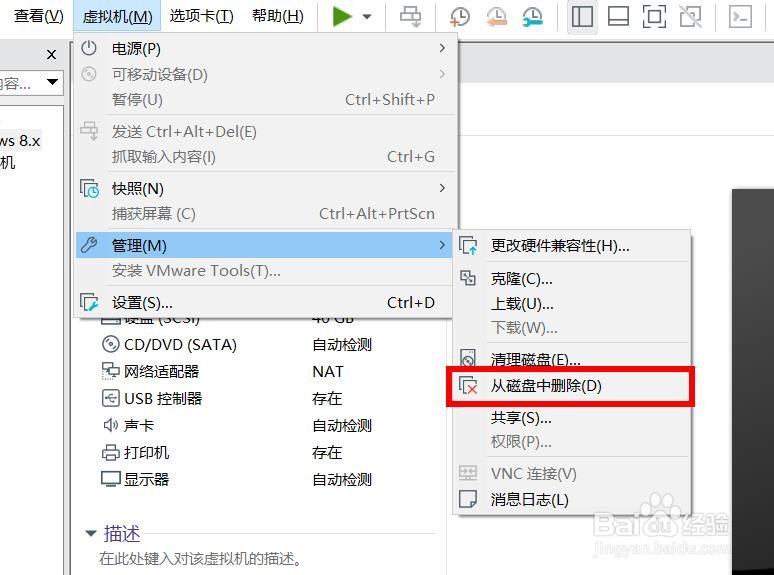Click the NAT network value
Viewport: 774px width, 575px height.
point(328,371)
